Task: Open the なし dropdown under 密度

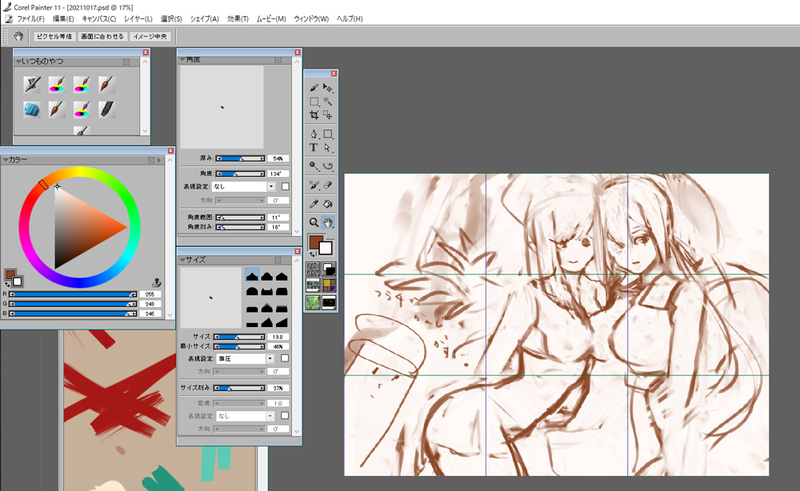Action: coord(245,415)
